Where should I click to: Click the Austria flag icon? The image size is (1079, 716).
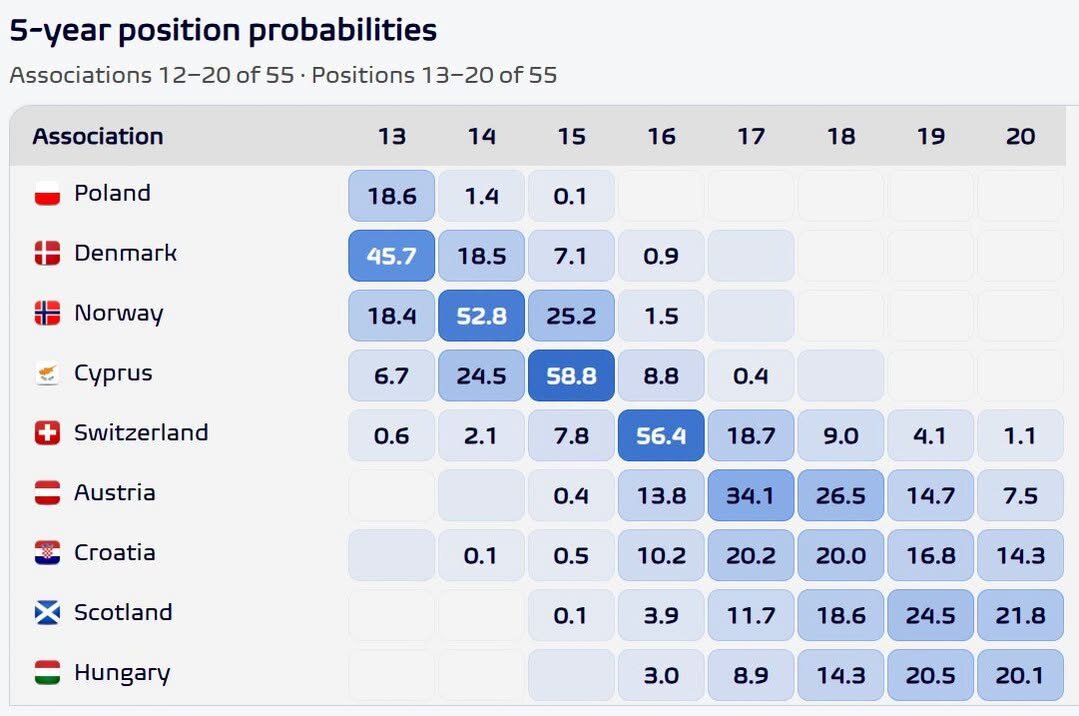[x=47, y=493]
